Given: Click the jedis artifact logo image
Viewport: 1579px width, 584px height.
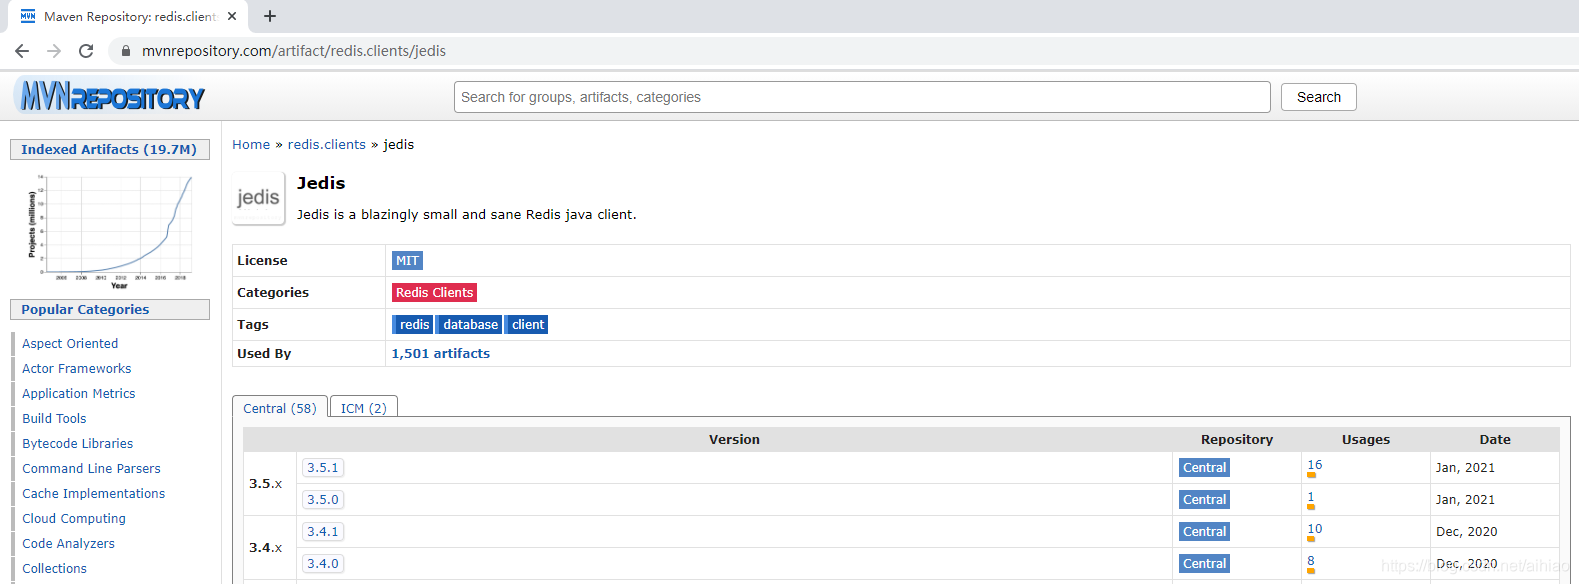Looking at the screenshot, I should pyautogui.click(x=259, y=198).
